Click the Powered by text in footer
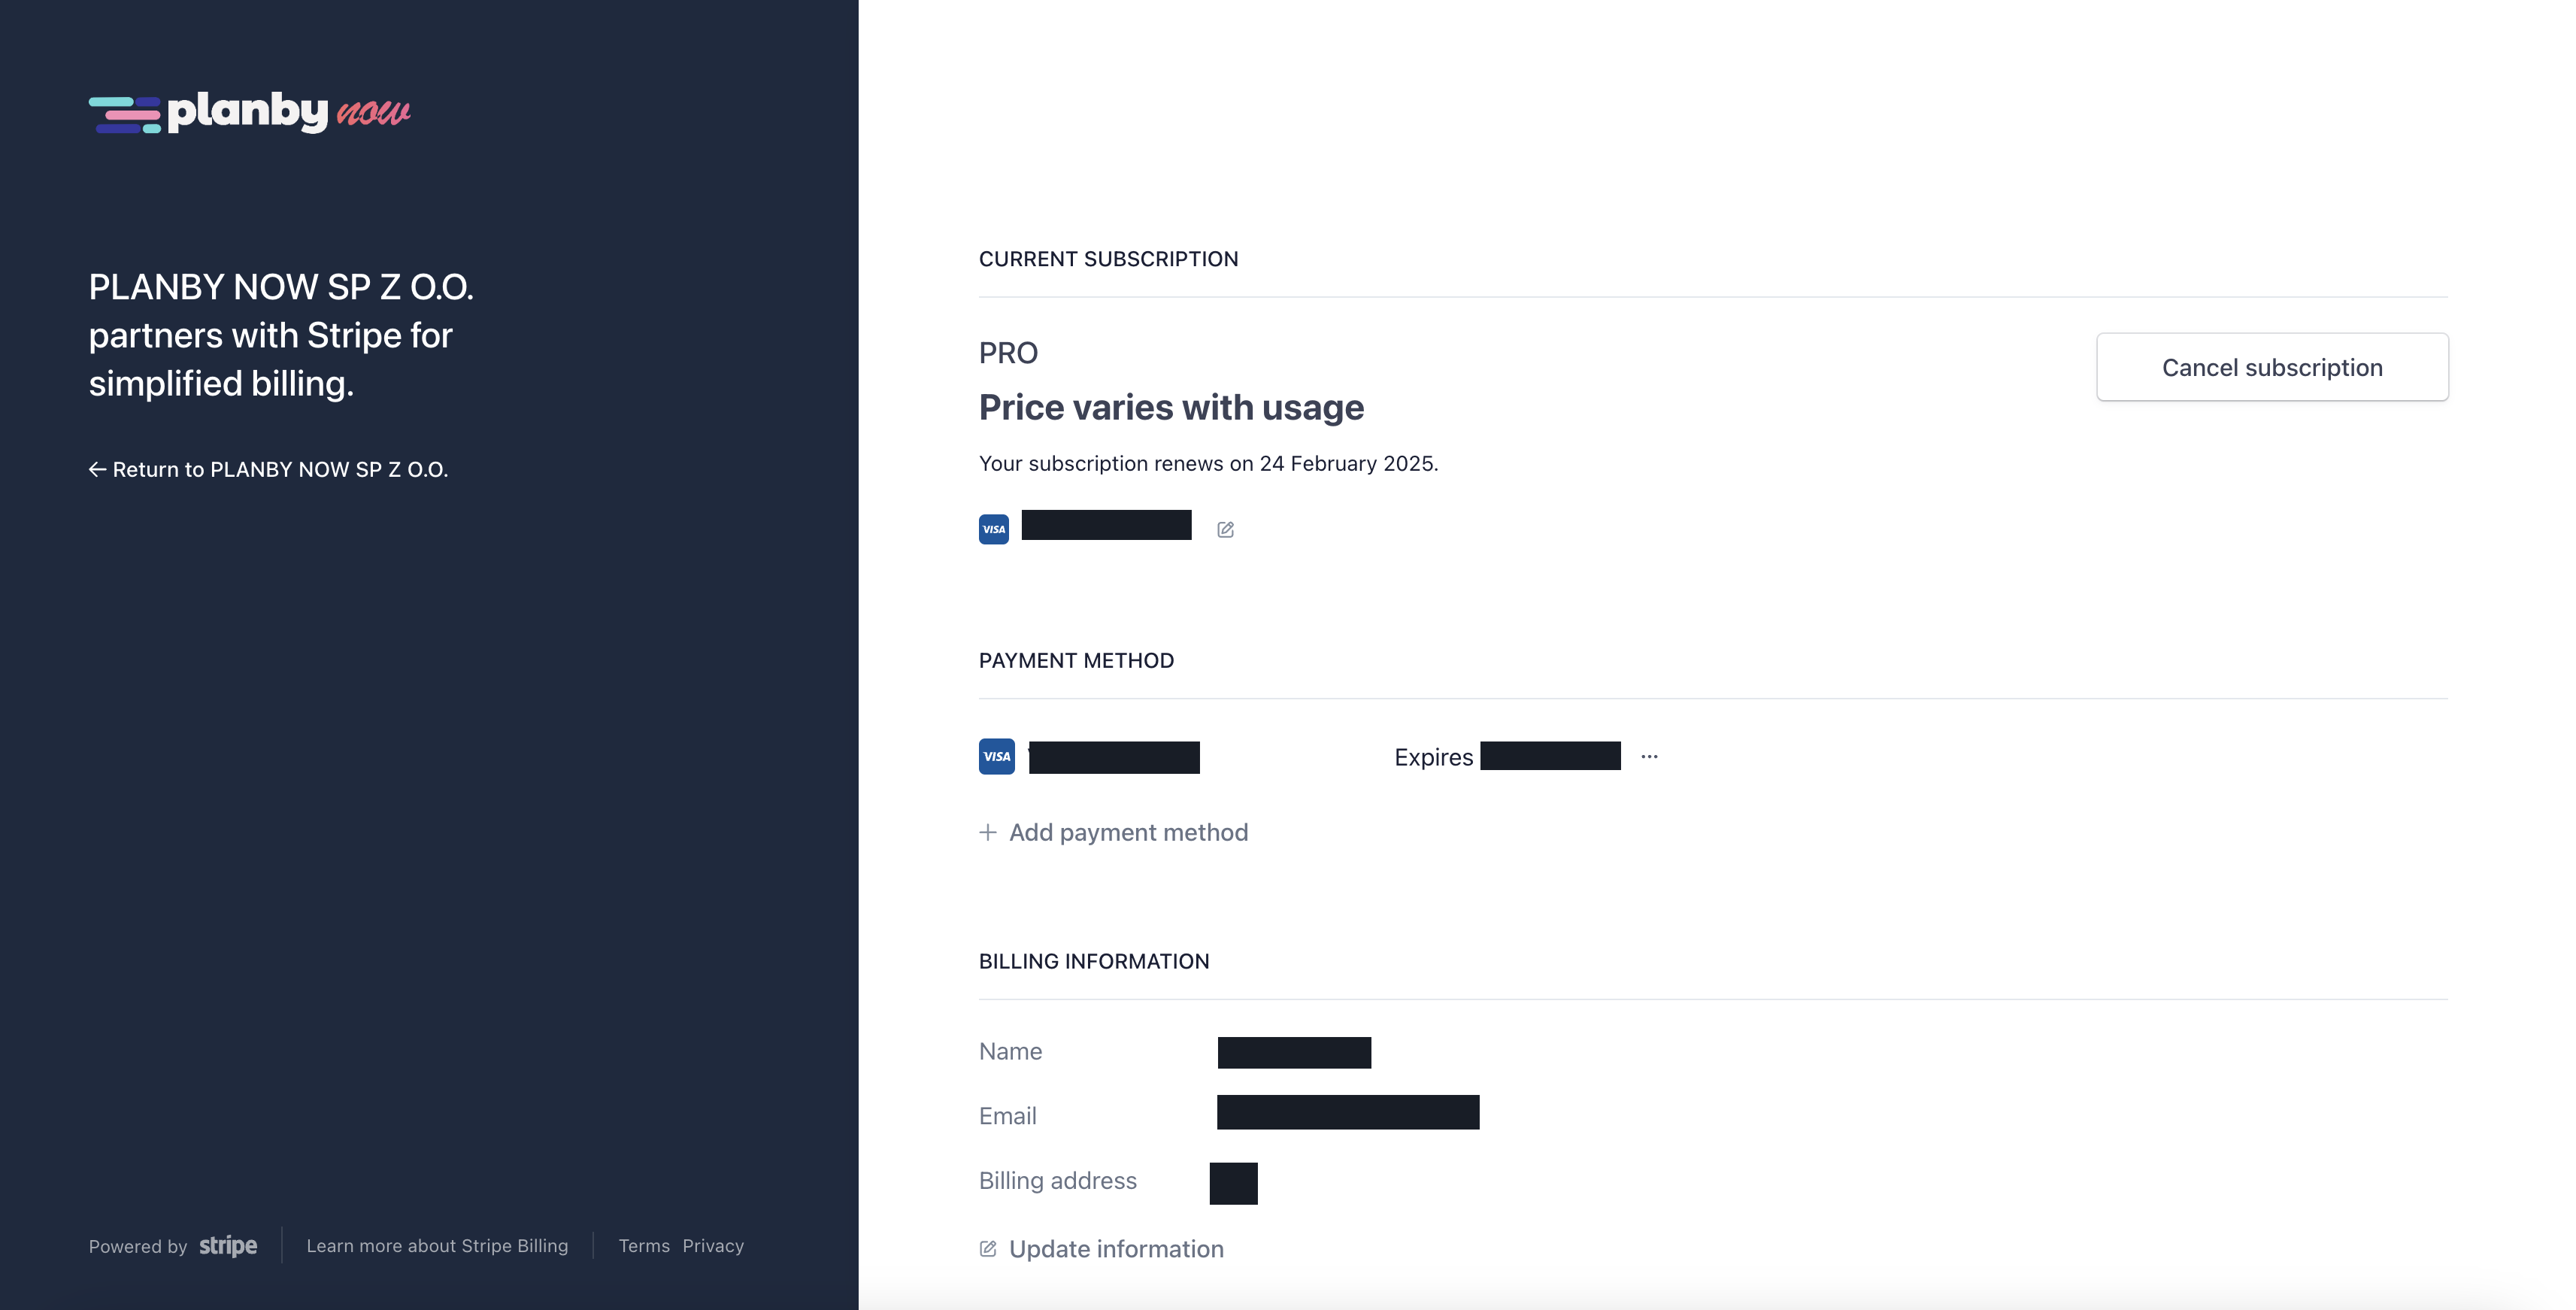Image resolution: width=2576 pixels, height=1310 pixels. 138,1247
